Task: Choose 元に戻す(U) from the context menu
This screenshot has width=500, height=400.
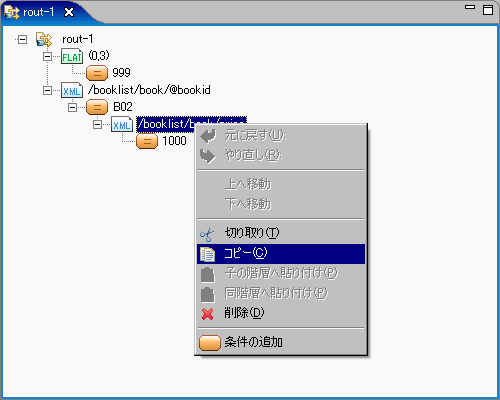Action: (x=281, y=136)
